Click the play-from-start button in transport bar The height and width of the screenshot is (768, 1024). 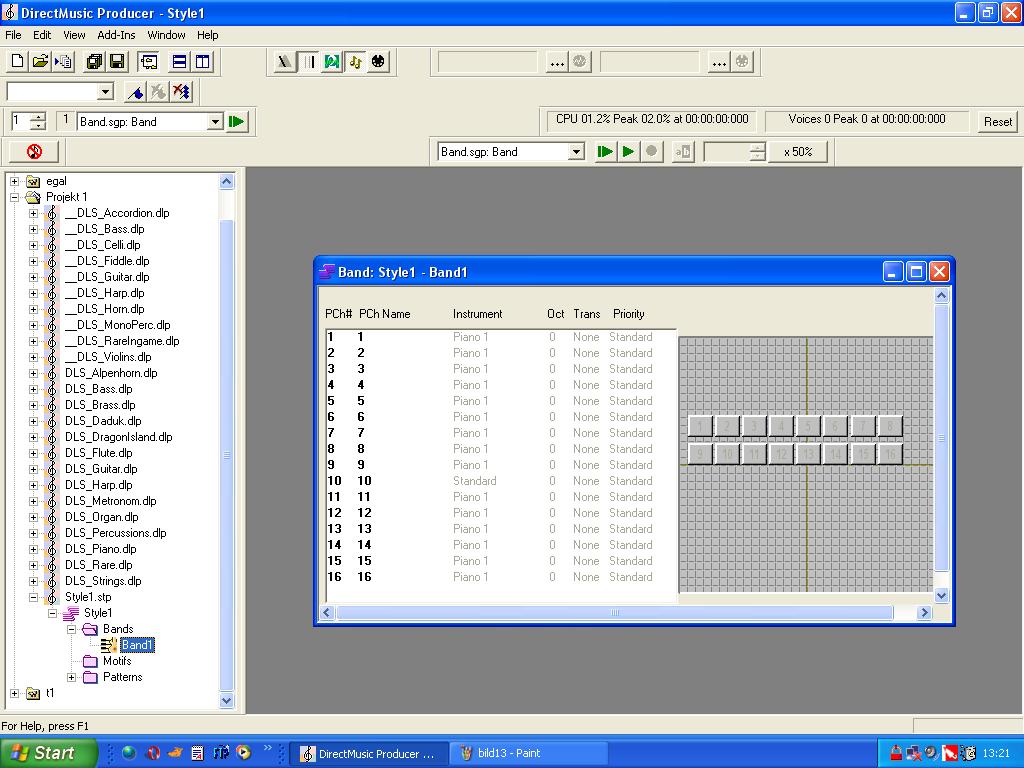point(605,152)
